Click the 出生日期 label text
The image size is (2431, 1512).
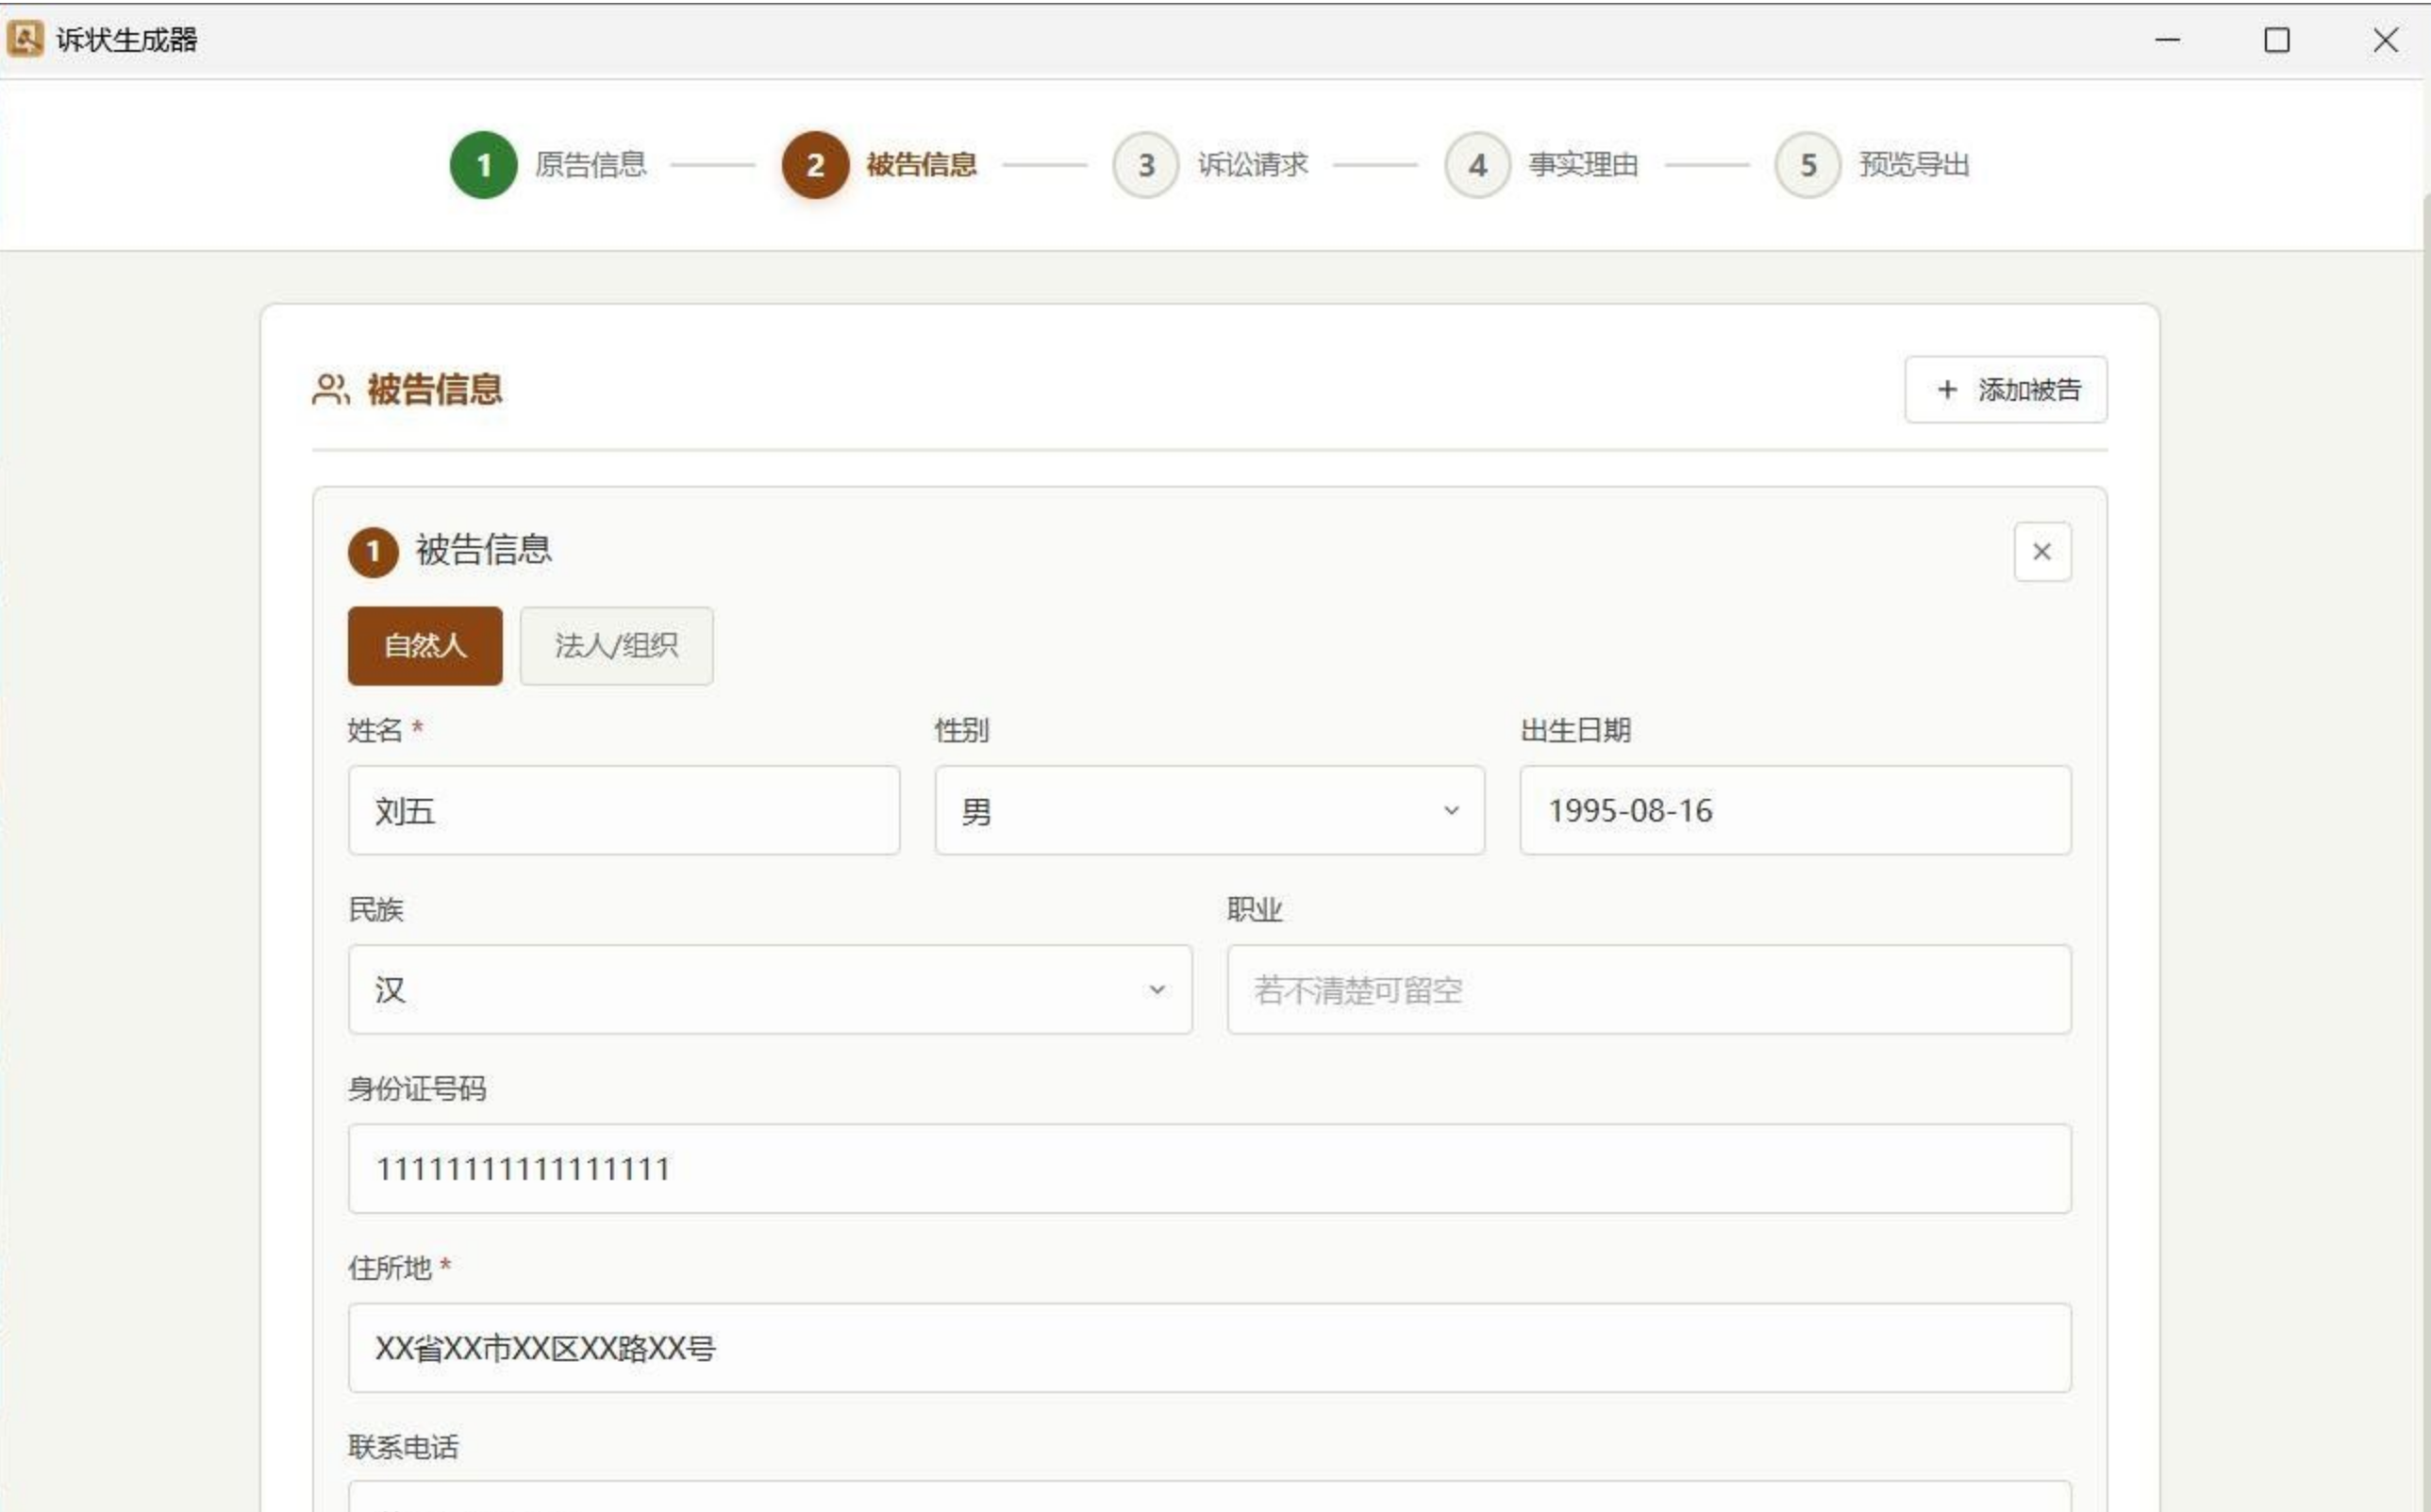[x=1576, y=731]
